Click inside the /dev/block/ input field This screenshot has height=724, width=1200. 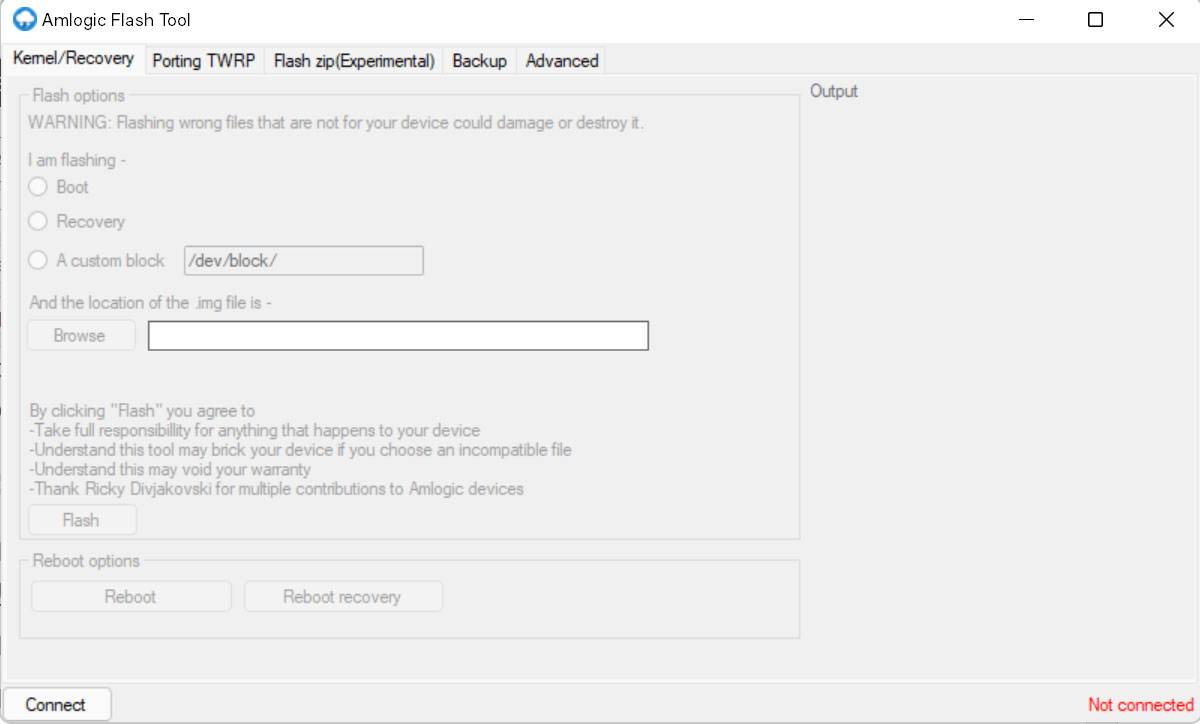click(x=303, y=260)
